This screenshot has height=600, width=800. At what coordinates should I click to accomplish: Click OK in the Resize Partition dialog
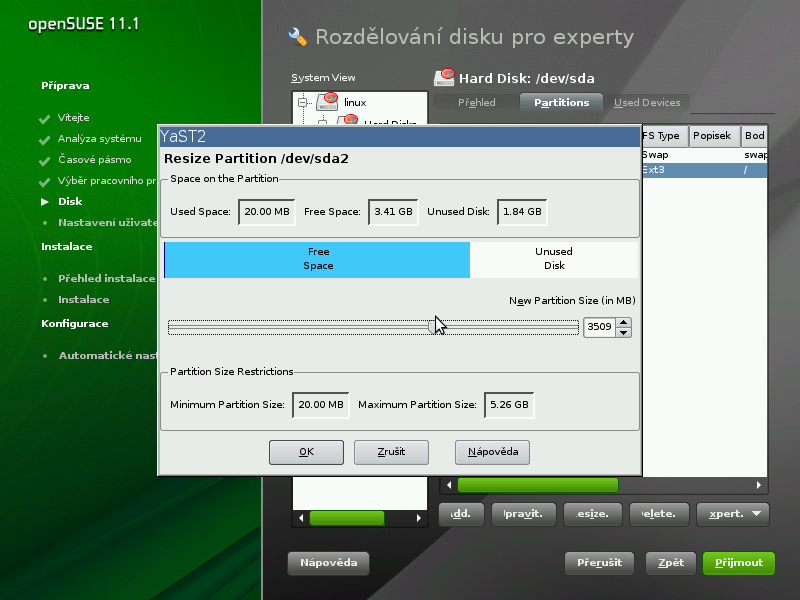point(306,452)
